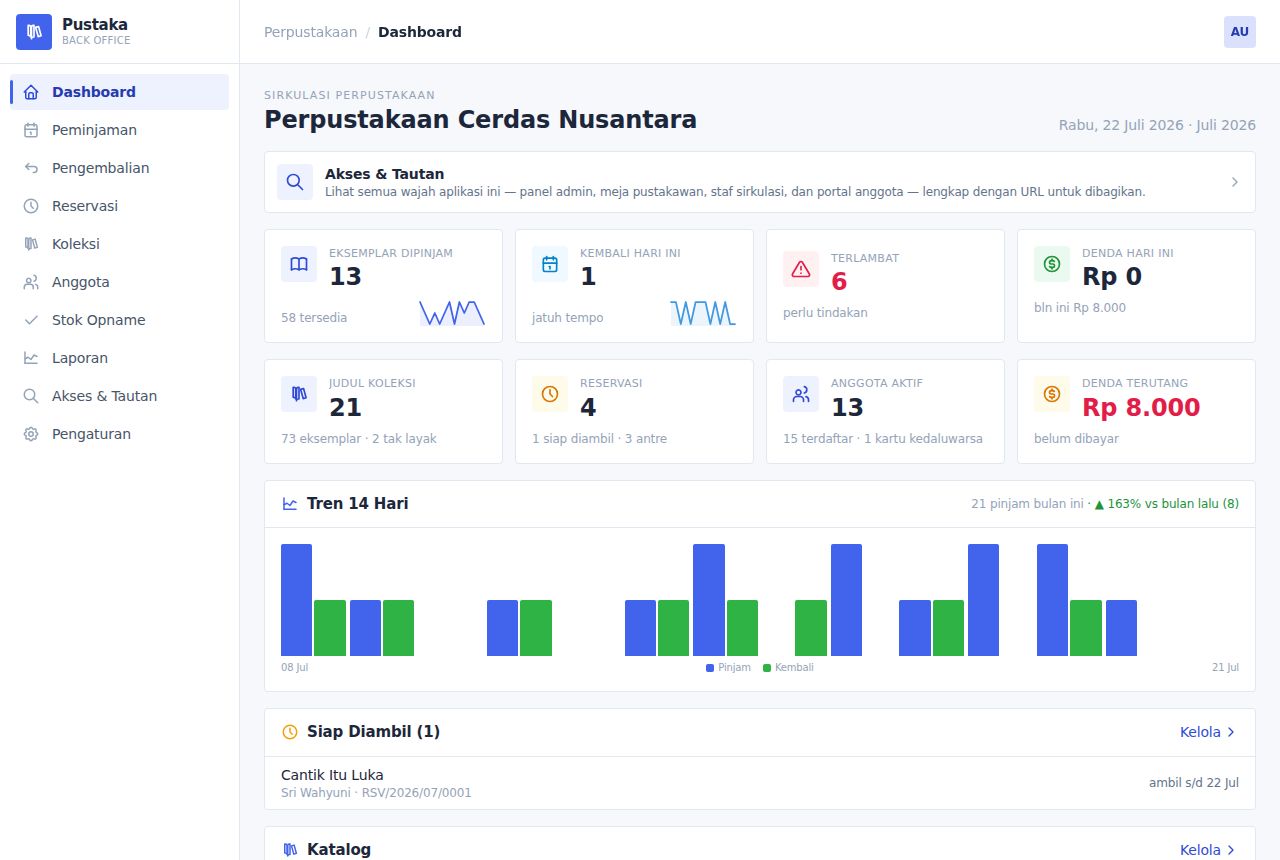
Task: Click the clock icon on Reservasi card
Action: 550,394
